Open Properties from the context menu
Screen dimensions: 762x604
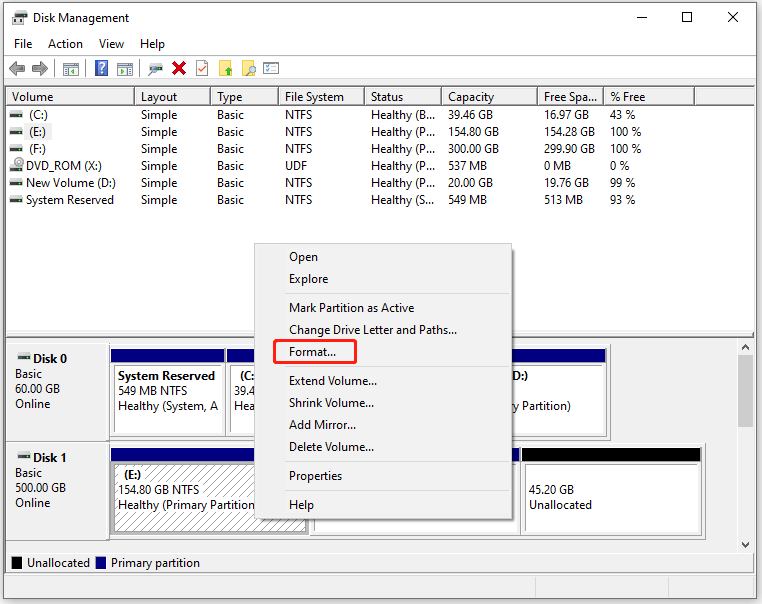tap(383, 476)
